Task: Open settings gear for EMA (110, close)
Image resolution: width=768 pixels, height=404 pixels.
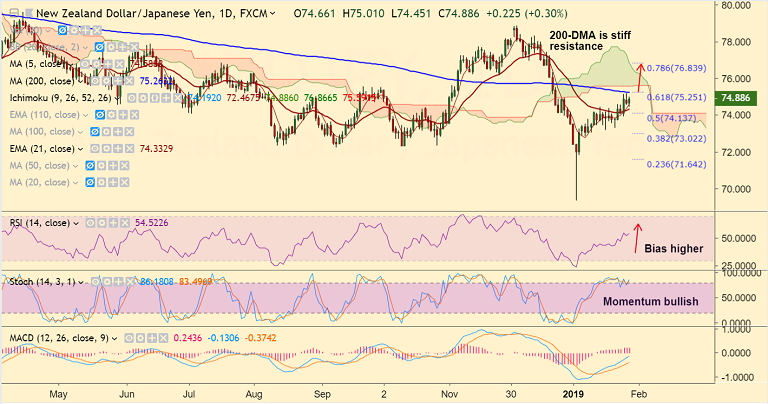Action: click(112, 115)
